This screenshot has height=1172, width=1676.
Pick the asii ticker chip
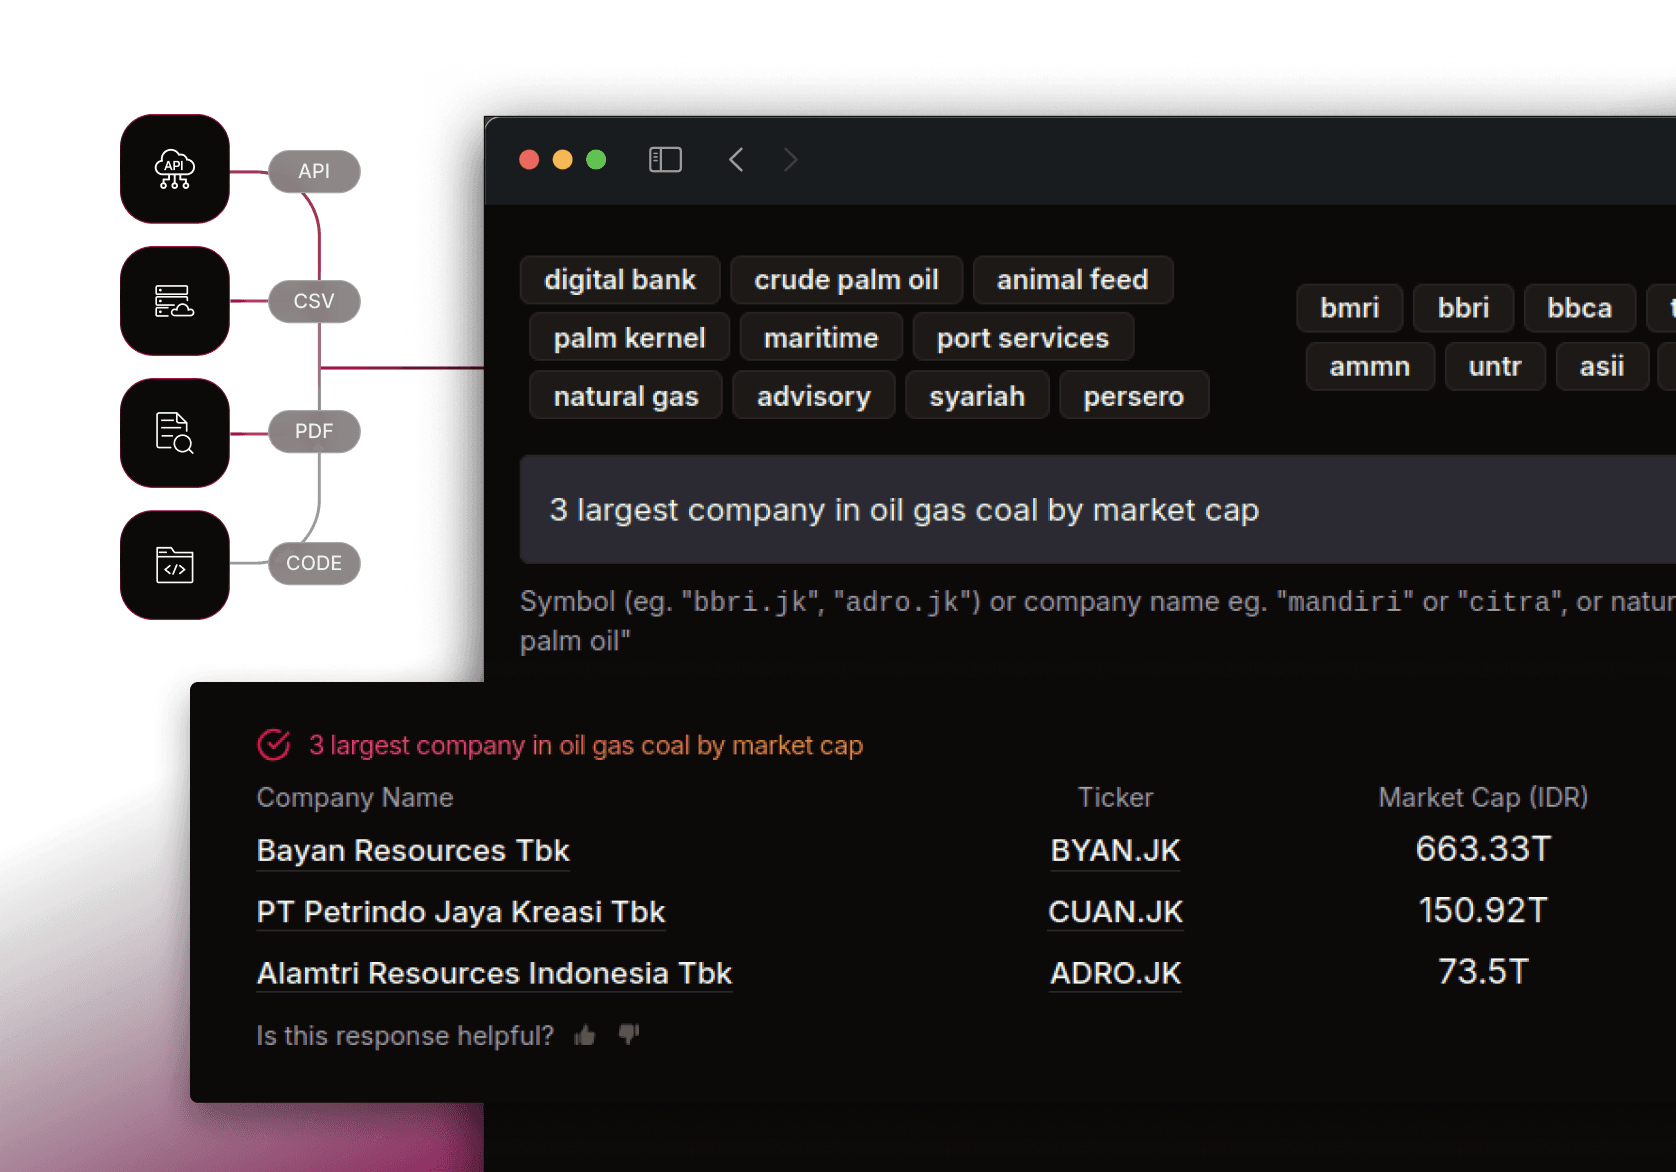(1602, 366)
